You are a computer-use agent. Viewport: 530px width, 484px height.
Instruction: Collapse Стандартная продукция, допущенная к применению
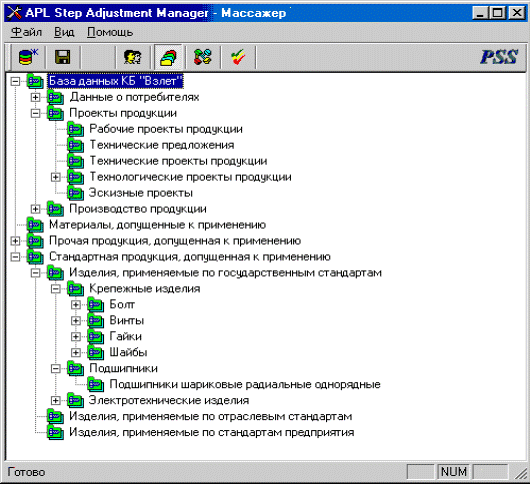(x=15, y=257)
